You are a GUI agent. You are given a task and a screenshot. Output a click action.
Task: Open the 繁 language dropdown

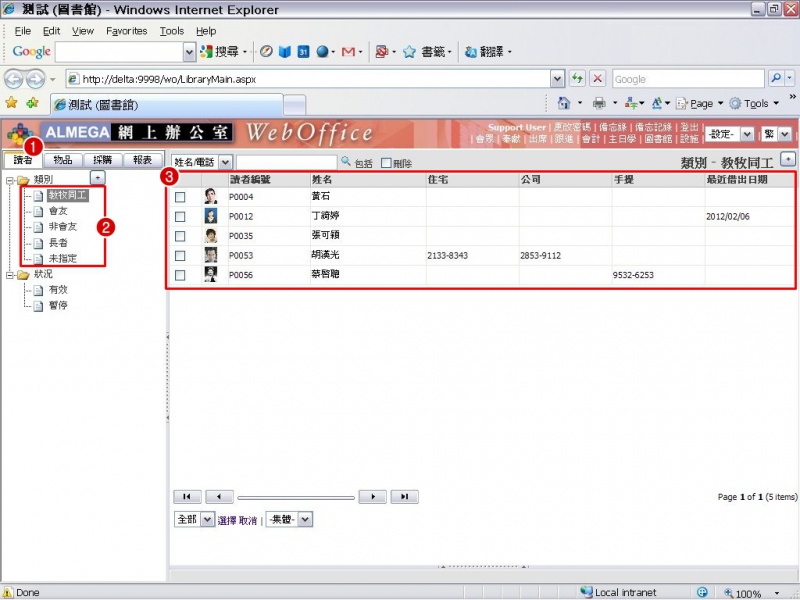coord(785,134)
